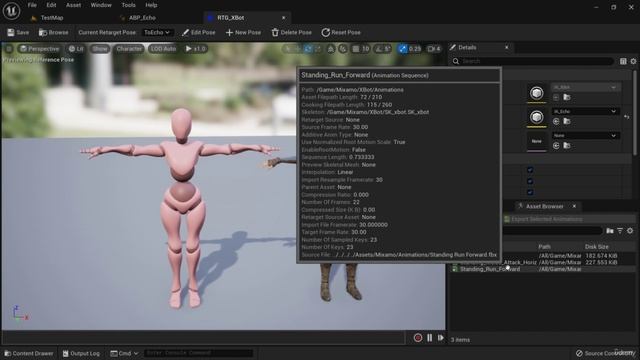This screenshot has height=360, width=640.
Task: Open the Tools menu
Action: pyautogui.click(x=128, y=5)
